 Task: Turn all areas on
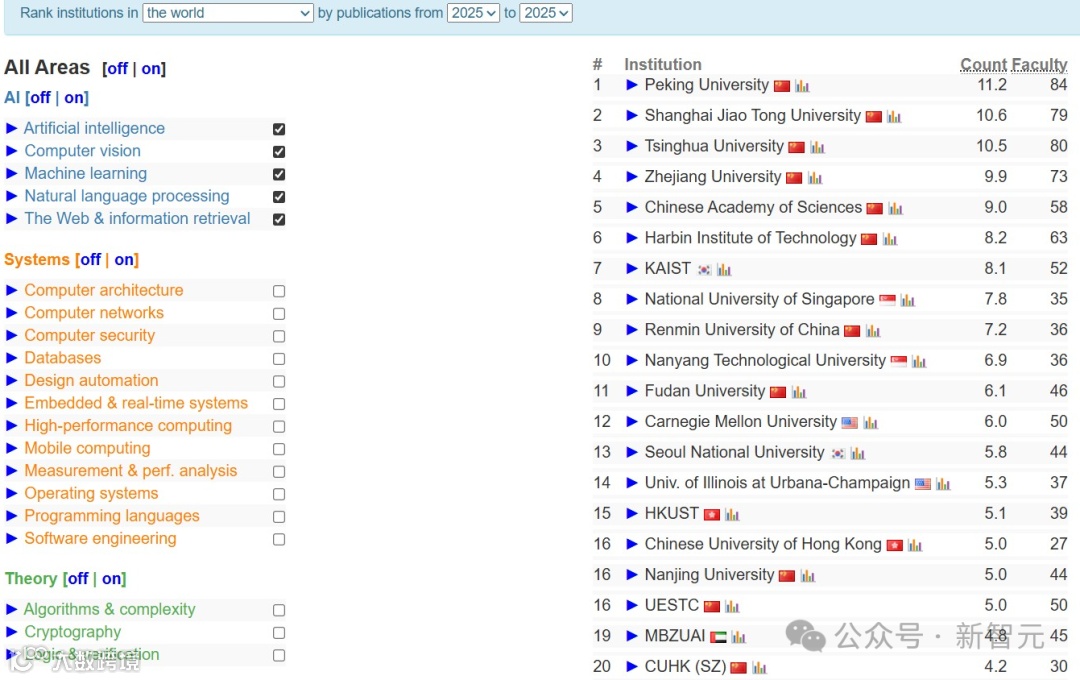tap(151, 68)
